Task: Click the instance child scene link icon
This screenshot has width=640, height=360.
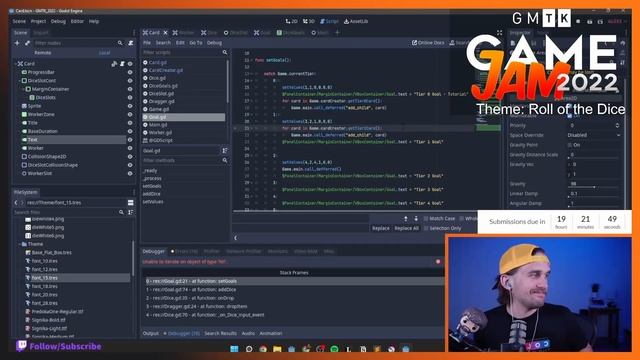Action: pos(27,43)
